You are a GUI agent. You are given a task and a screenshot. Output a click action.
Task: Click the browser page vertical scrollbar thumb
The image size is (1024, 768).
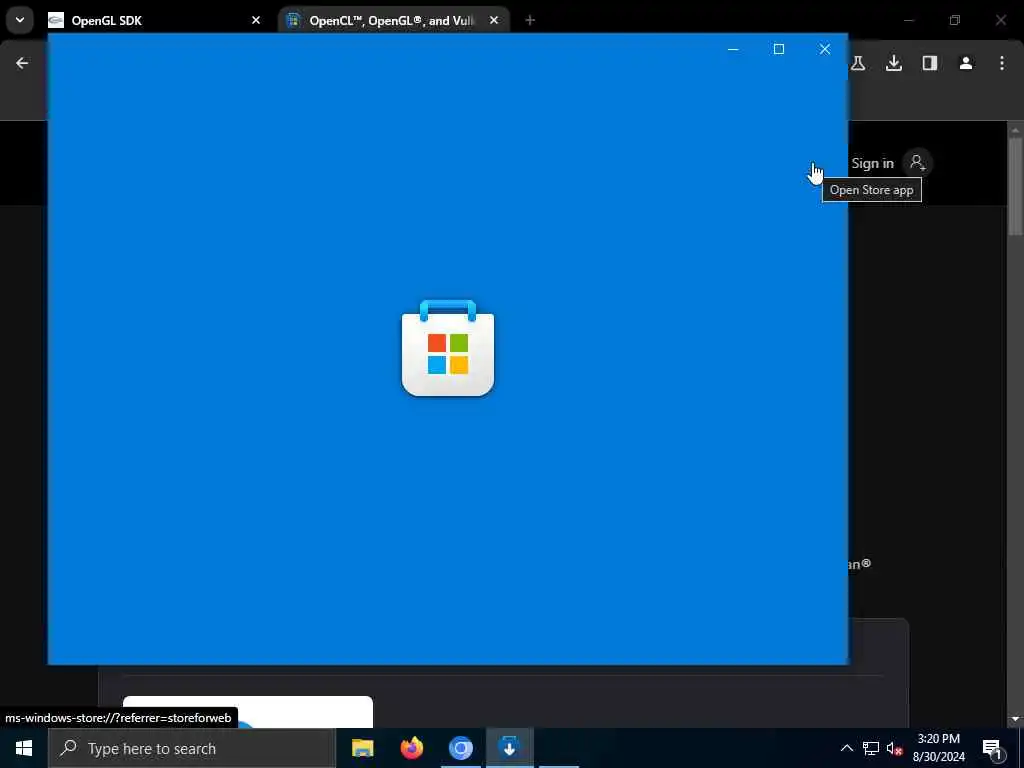(1015, 186)
